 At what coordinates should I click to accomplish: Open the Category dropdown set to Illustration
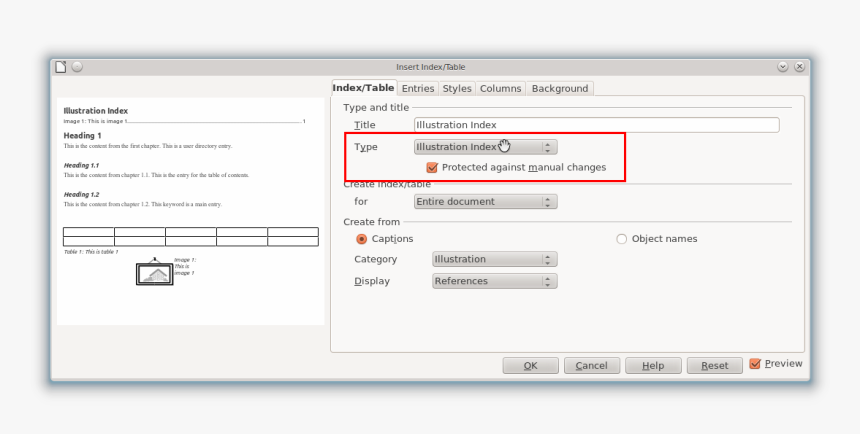495,259
